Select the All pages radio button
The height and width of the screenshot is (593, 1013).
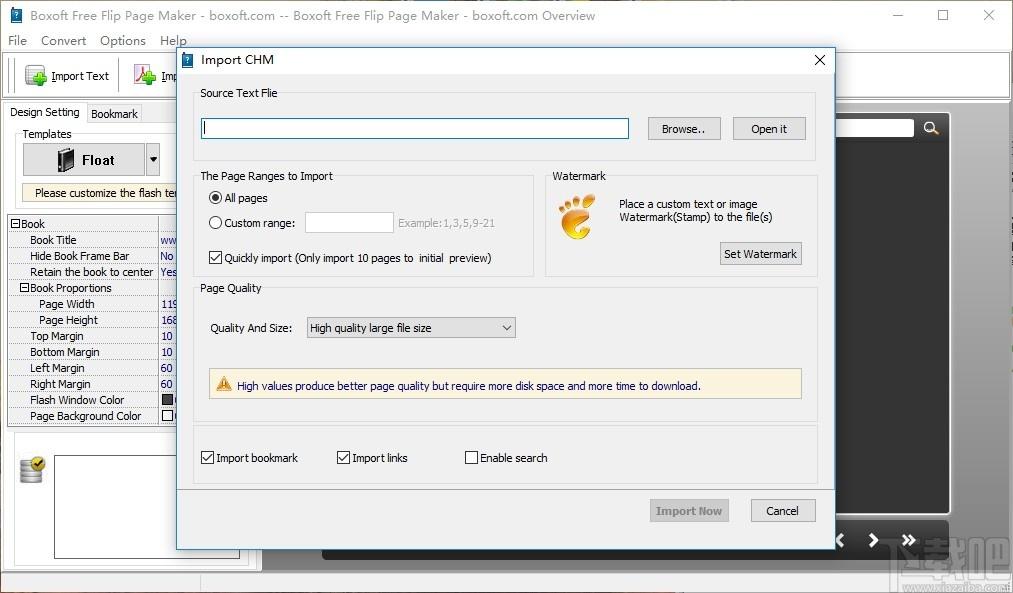point(216,198)
